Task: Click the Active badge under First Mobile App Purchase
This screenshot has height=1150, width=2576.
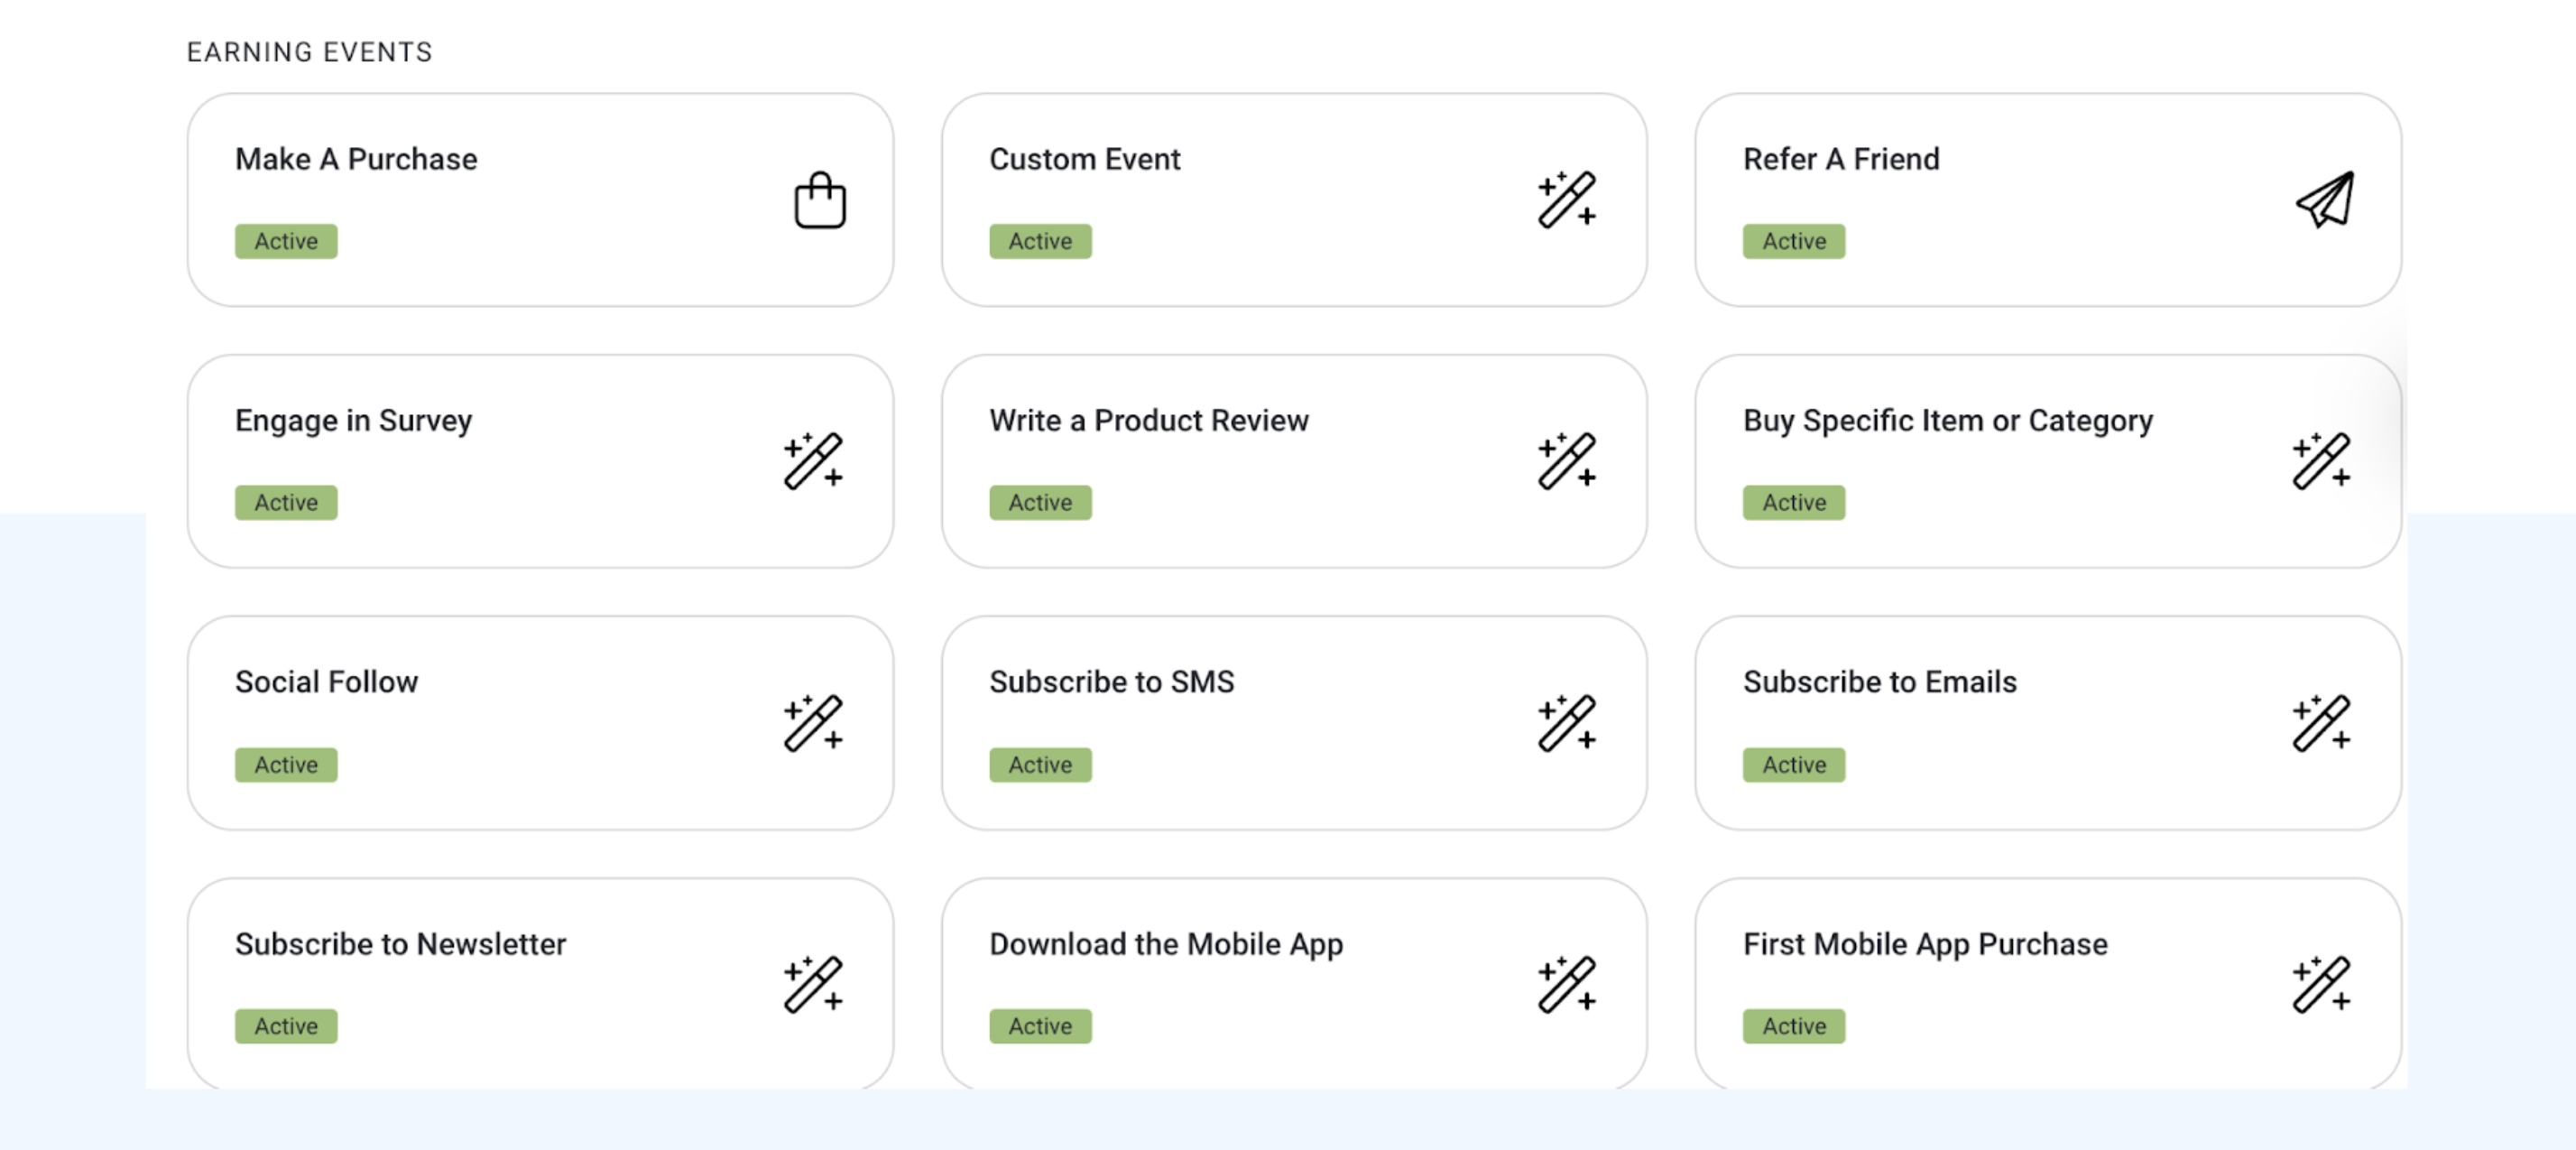Action: 1794,1026
